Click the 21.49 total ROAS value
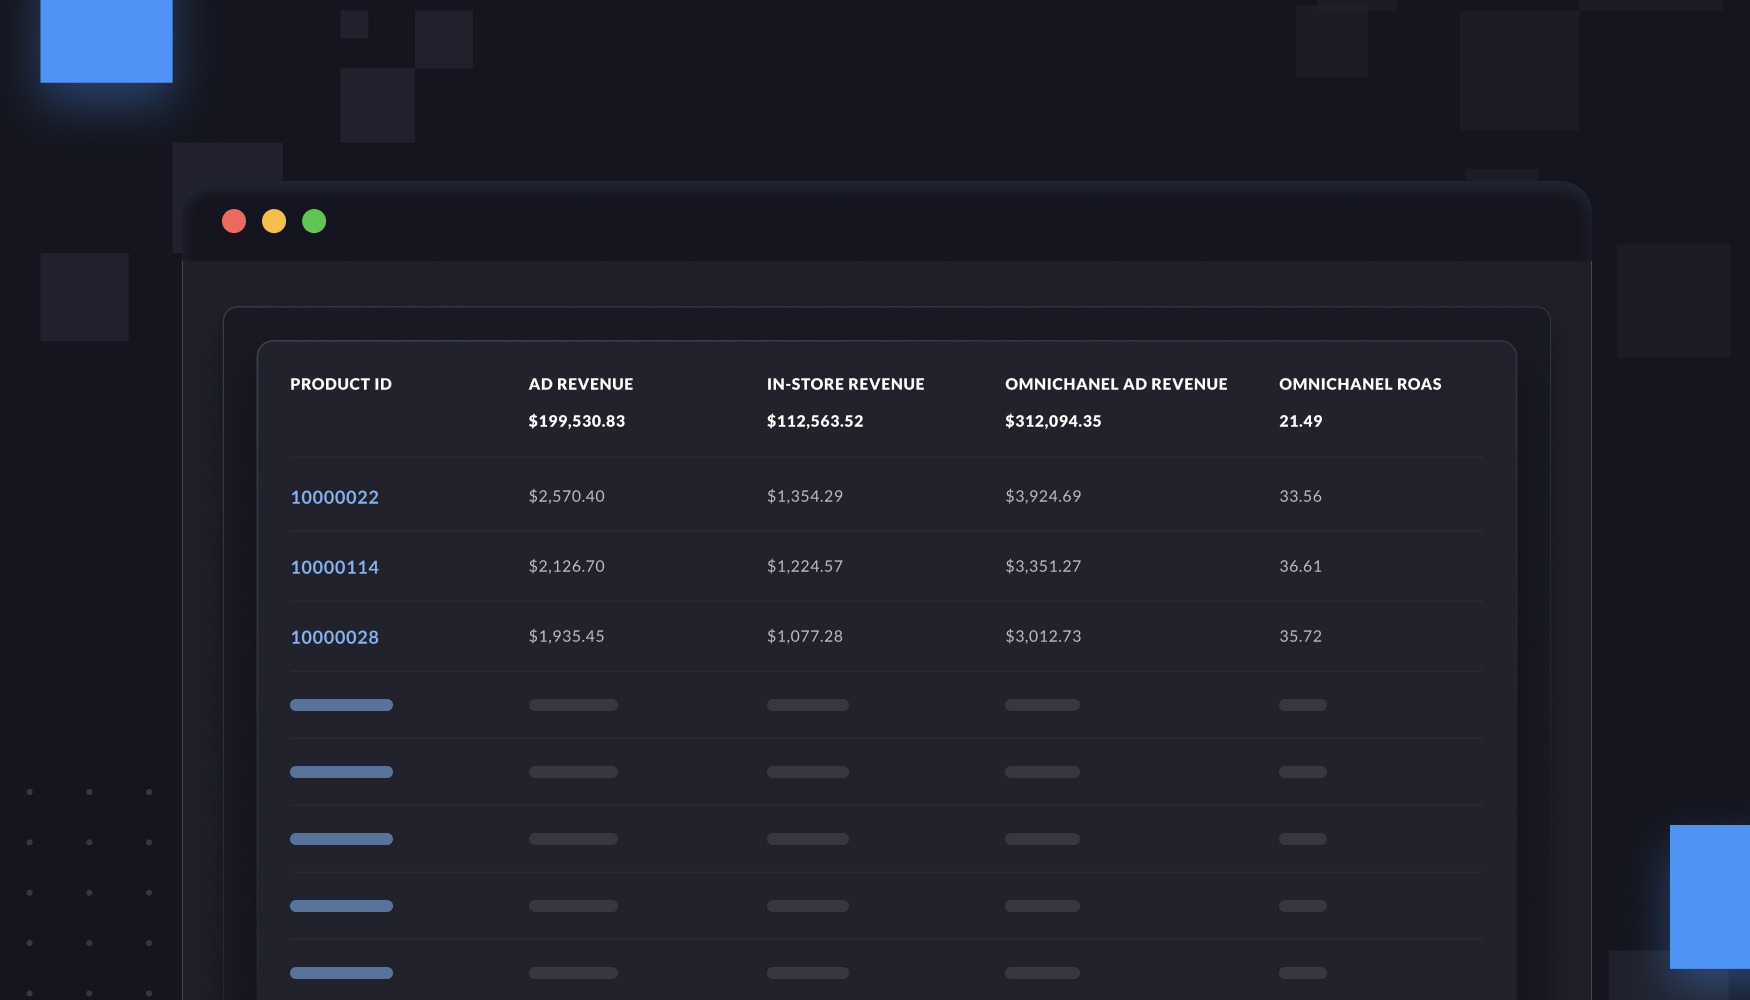This screenshot has height=1000, width=1750. (x=1300, y=421)
